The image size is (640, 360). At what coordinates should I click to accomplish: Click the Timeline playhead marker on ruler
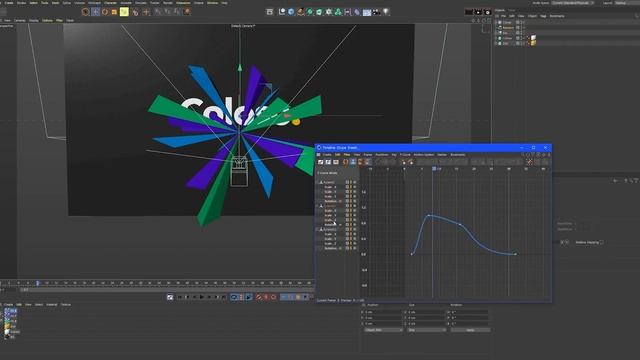coord(433,168)
